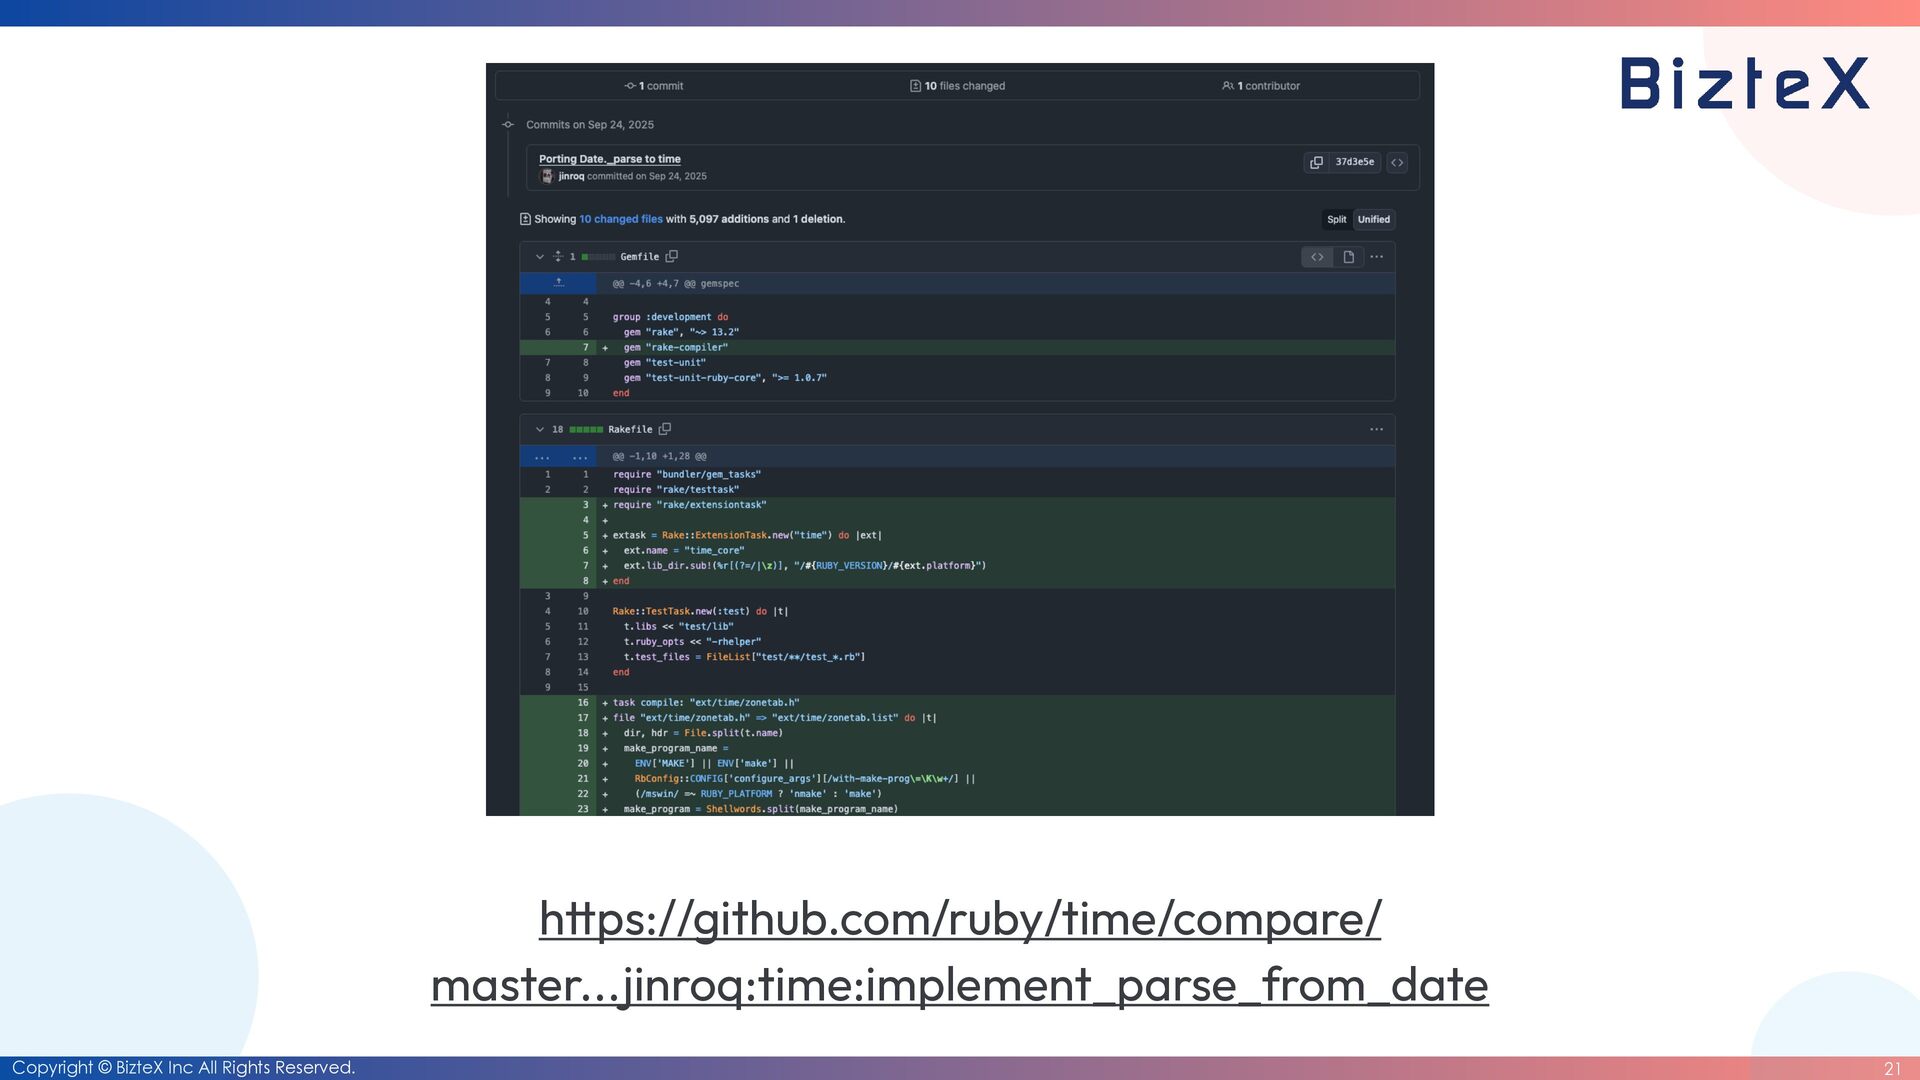Image resolution: width=1920 pixels, height=1080 pixels.
Task: Open commit 'Porting Date._parse to time'
Action: (x=609, y=159)
